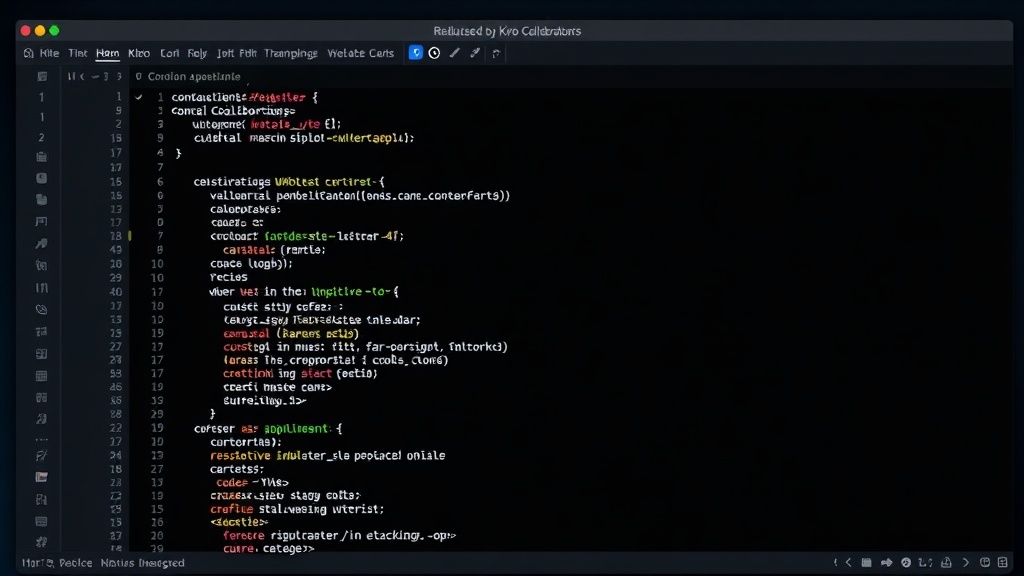
Task: Click the open folder icon in sidebar
Action: [41, 477]
